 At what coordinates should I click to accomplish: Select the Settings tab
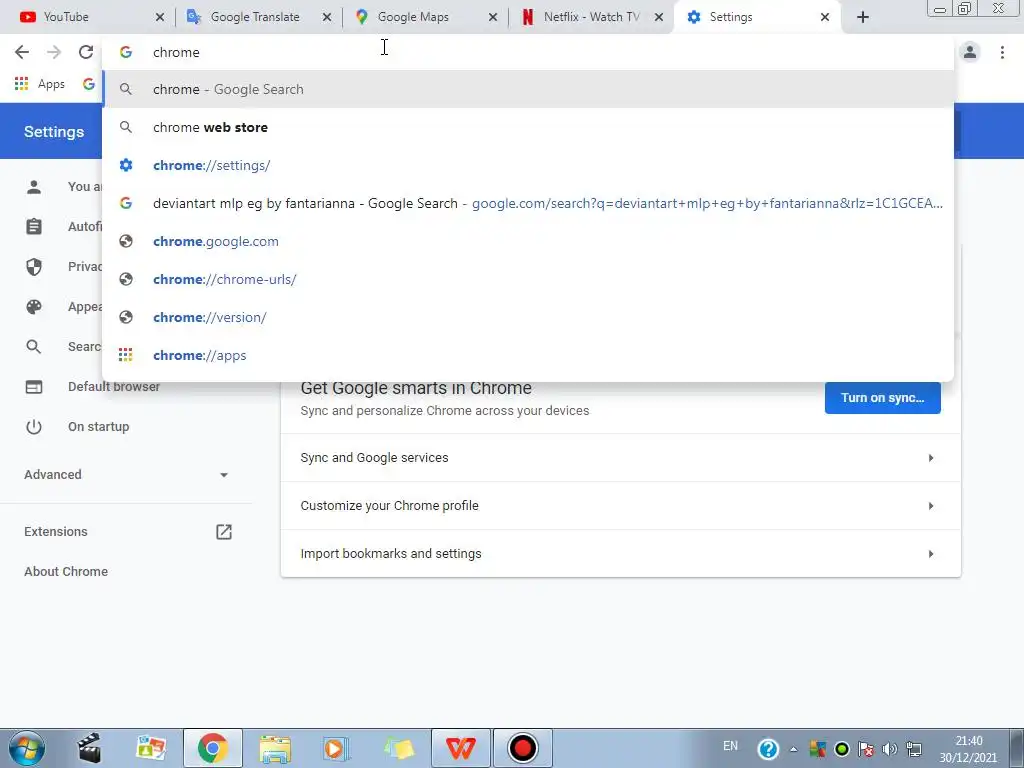pos(758,17)
